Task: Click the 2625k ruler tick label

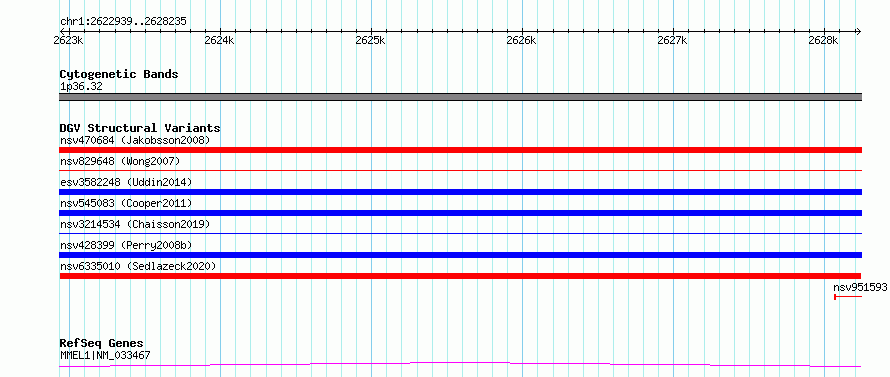Action: point(371,41)
